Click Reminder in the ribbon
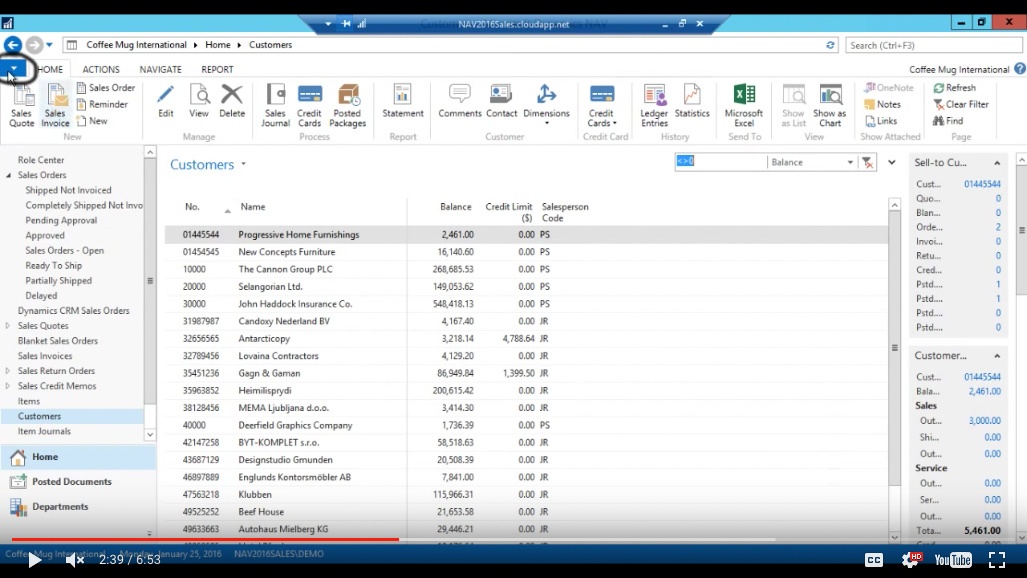 click(x=102, y=104)
